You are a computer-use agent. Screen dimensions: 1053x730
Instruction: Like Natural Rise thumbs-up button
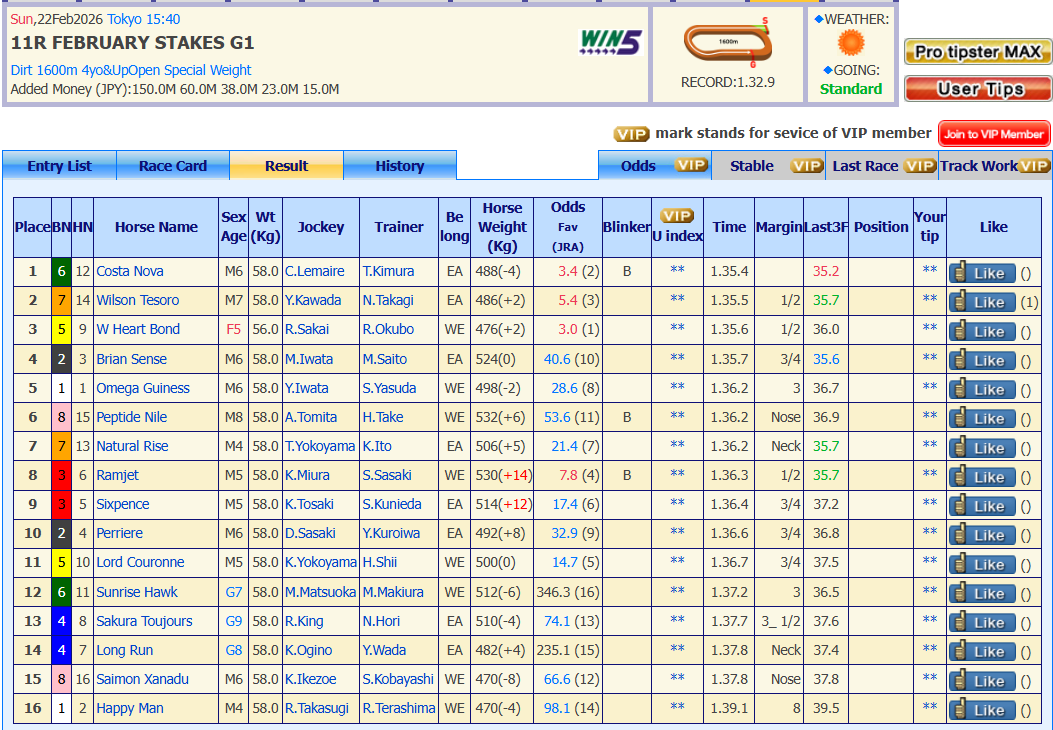(982, 447)
